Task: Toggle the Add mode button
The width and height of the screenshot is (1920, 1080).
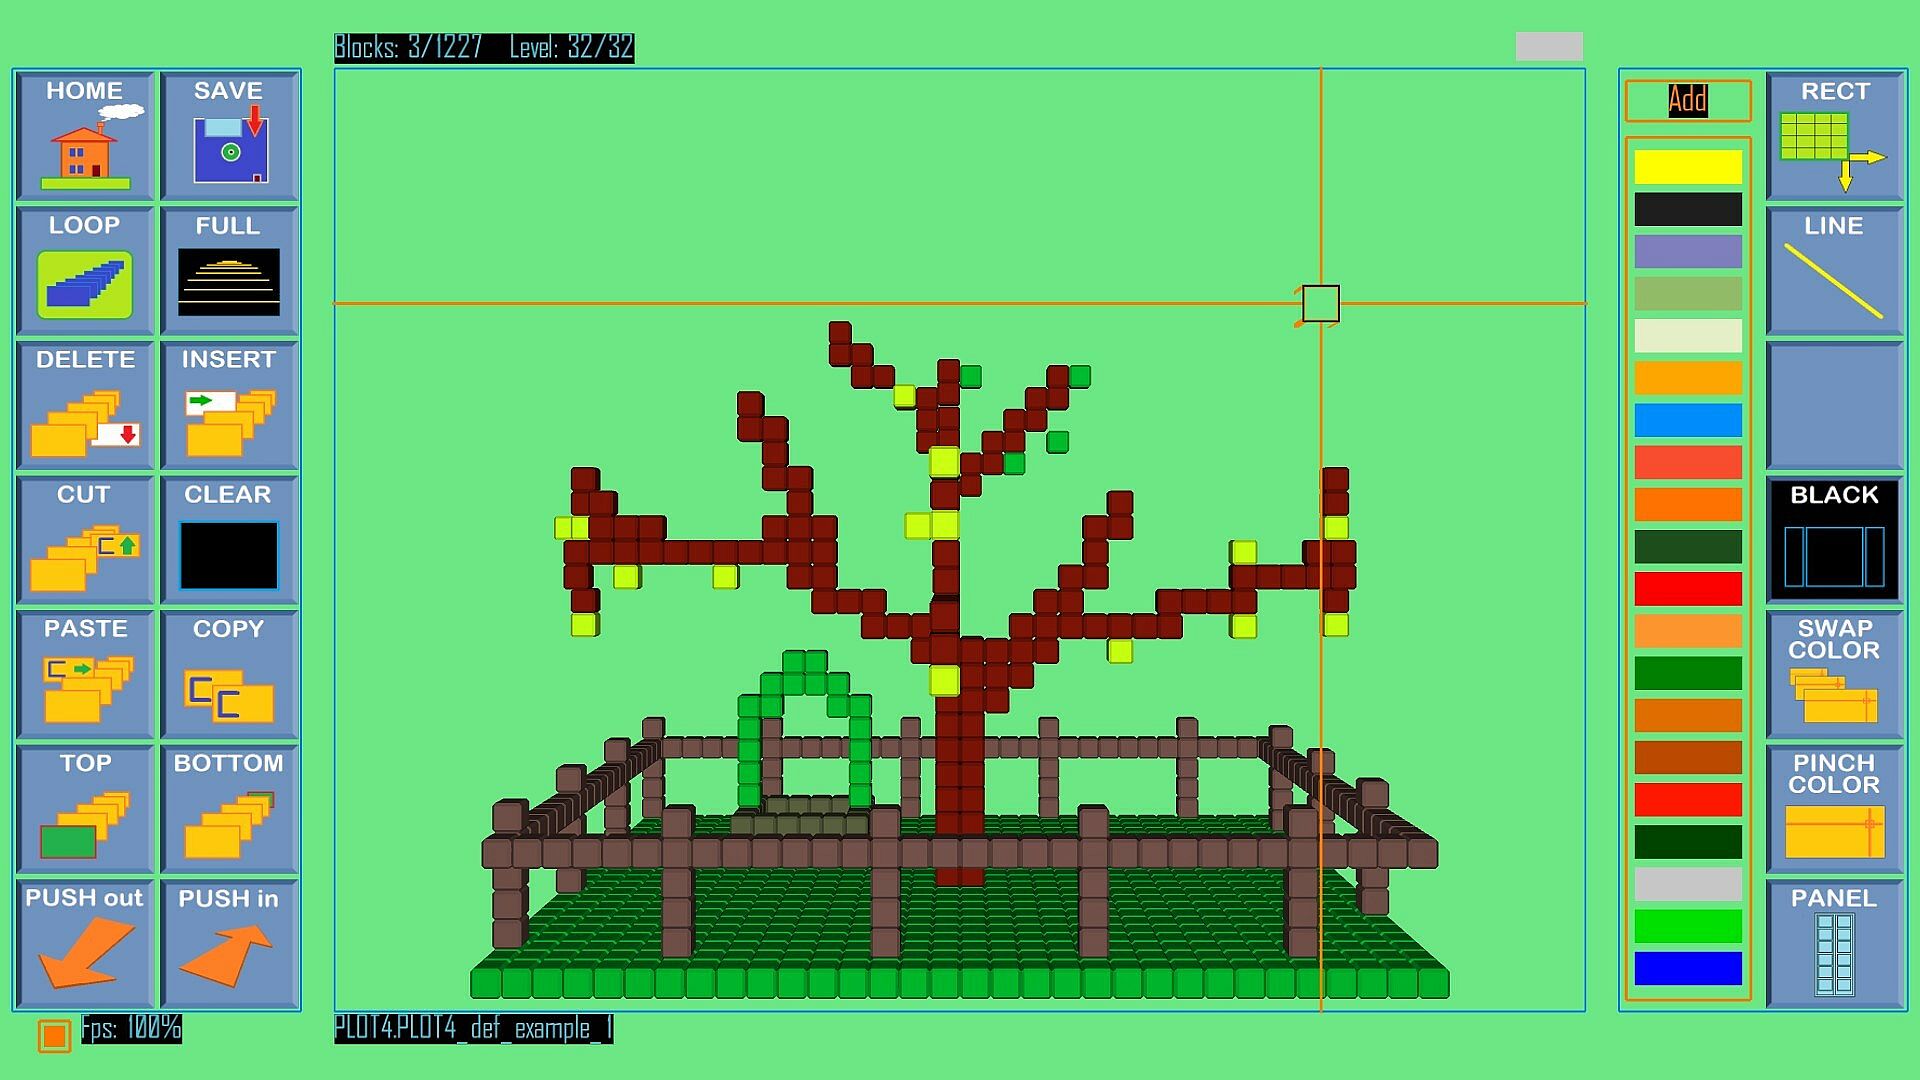Action: 1688,100
